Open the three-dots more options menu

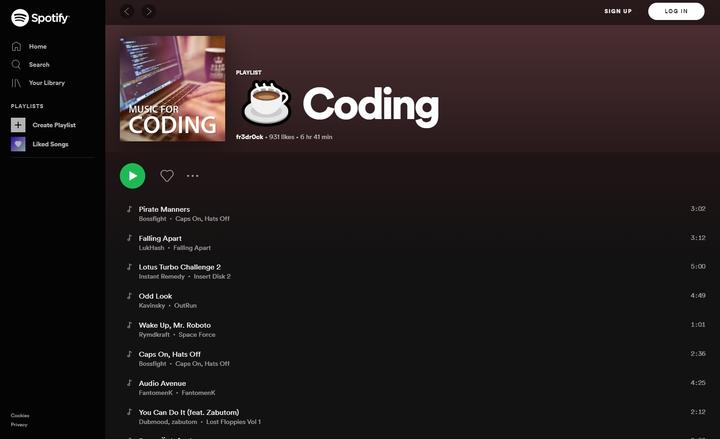(x=193, y=176)
